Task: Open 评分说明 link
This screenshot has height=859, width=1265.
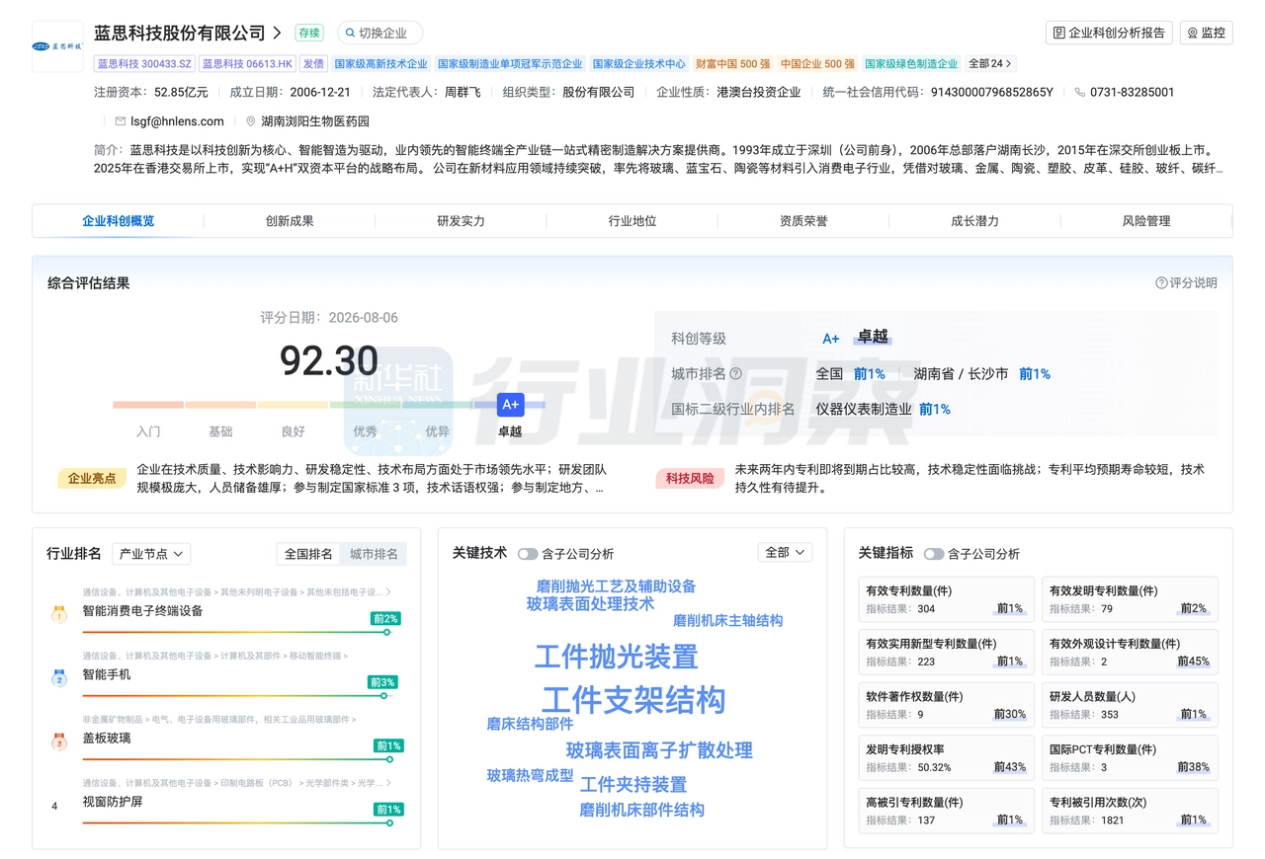Action: pyautogui.click(x=1186, y=283)
